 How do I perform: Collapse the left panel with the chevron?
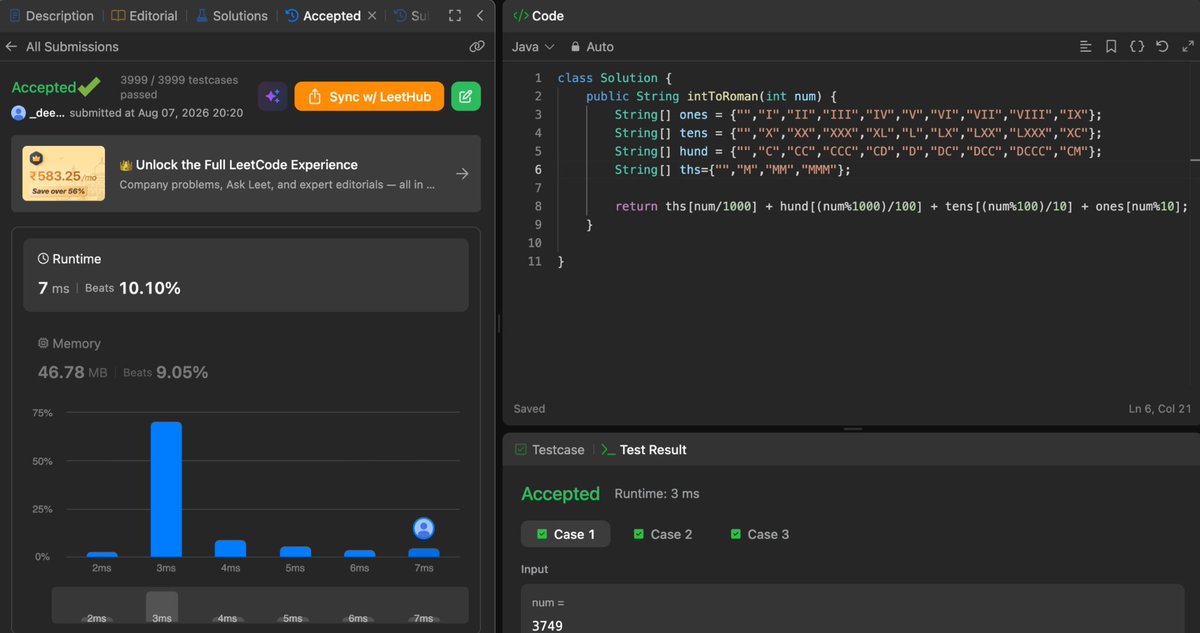point(480,16)
